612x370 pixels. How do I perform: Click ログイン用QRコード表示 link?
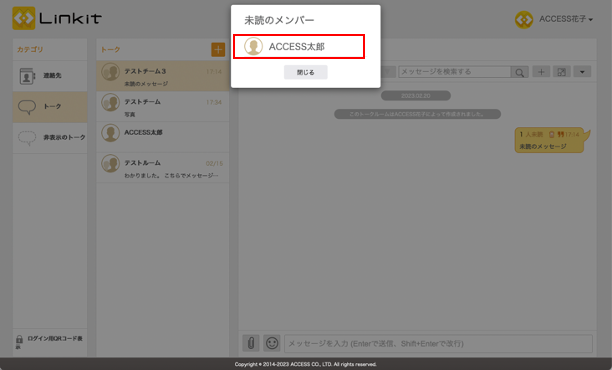coord(50,342)
